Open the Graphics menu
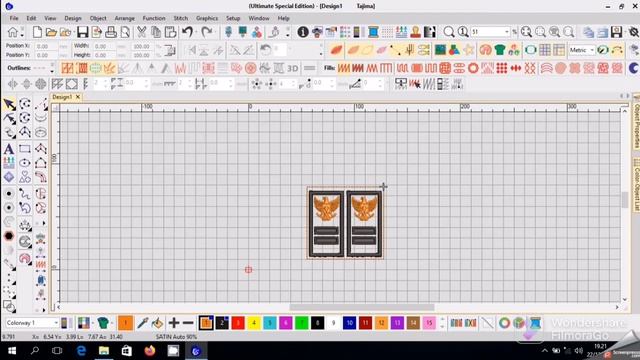Screen dimensions: 640x360 click(x=207, y=18)
